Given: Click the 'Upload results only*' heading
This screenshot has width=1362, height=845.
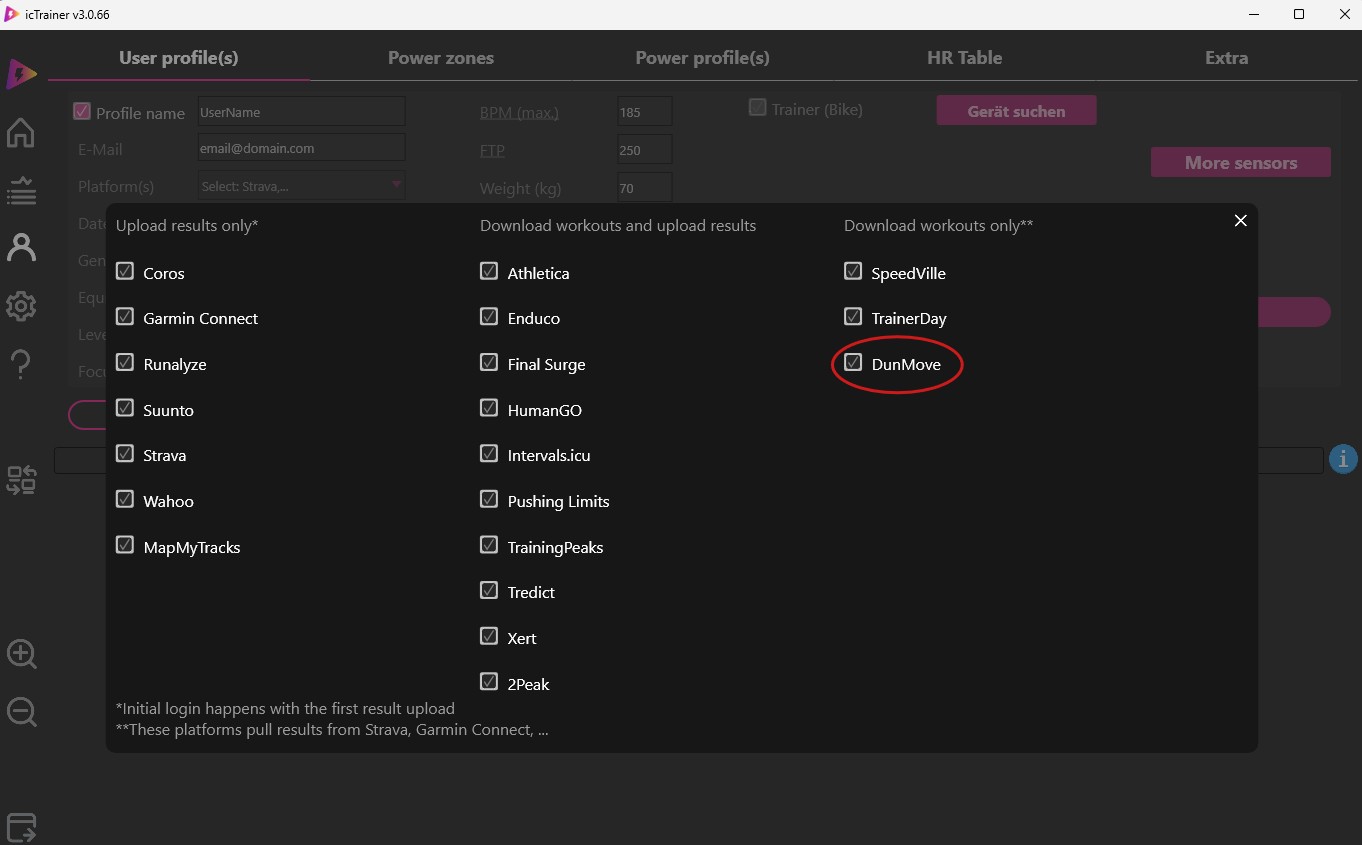Looking at the screenshot, I should pyautogui.click(x=187, y=225).
